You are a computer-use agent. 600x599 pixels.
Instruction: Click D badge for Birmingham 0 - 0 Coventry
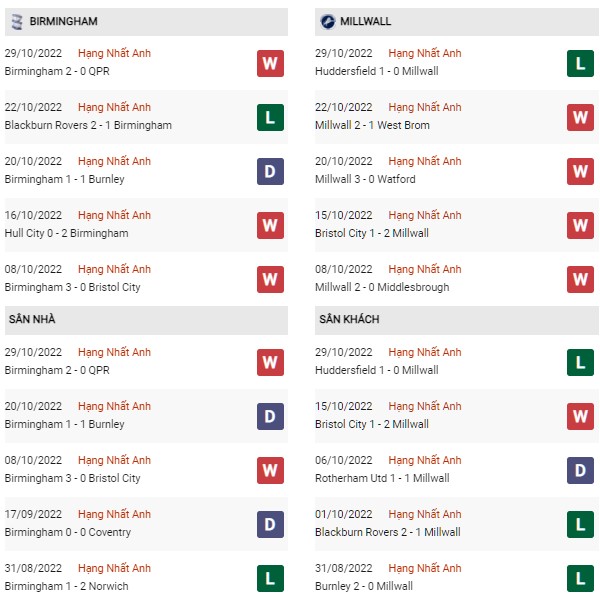[270, 524]
